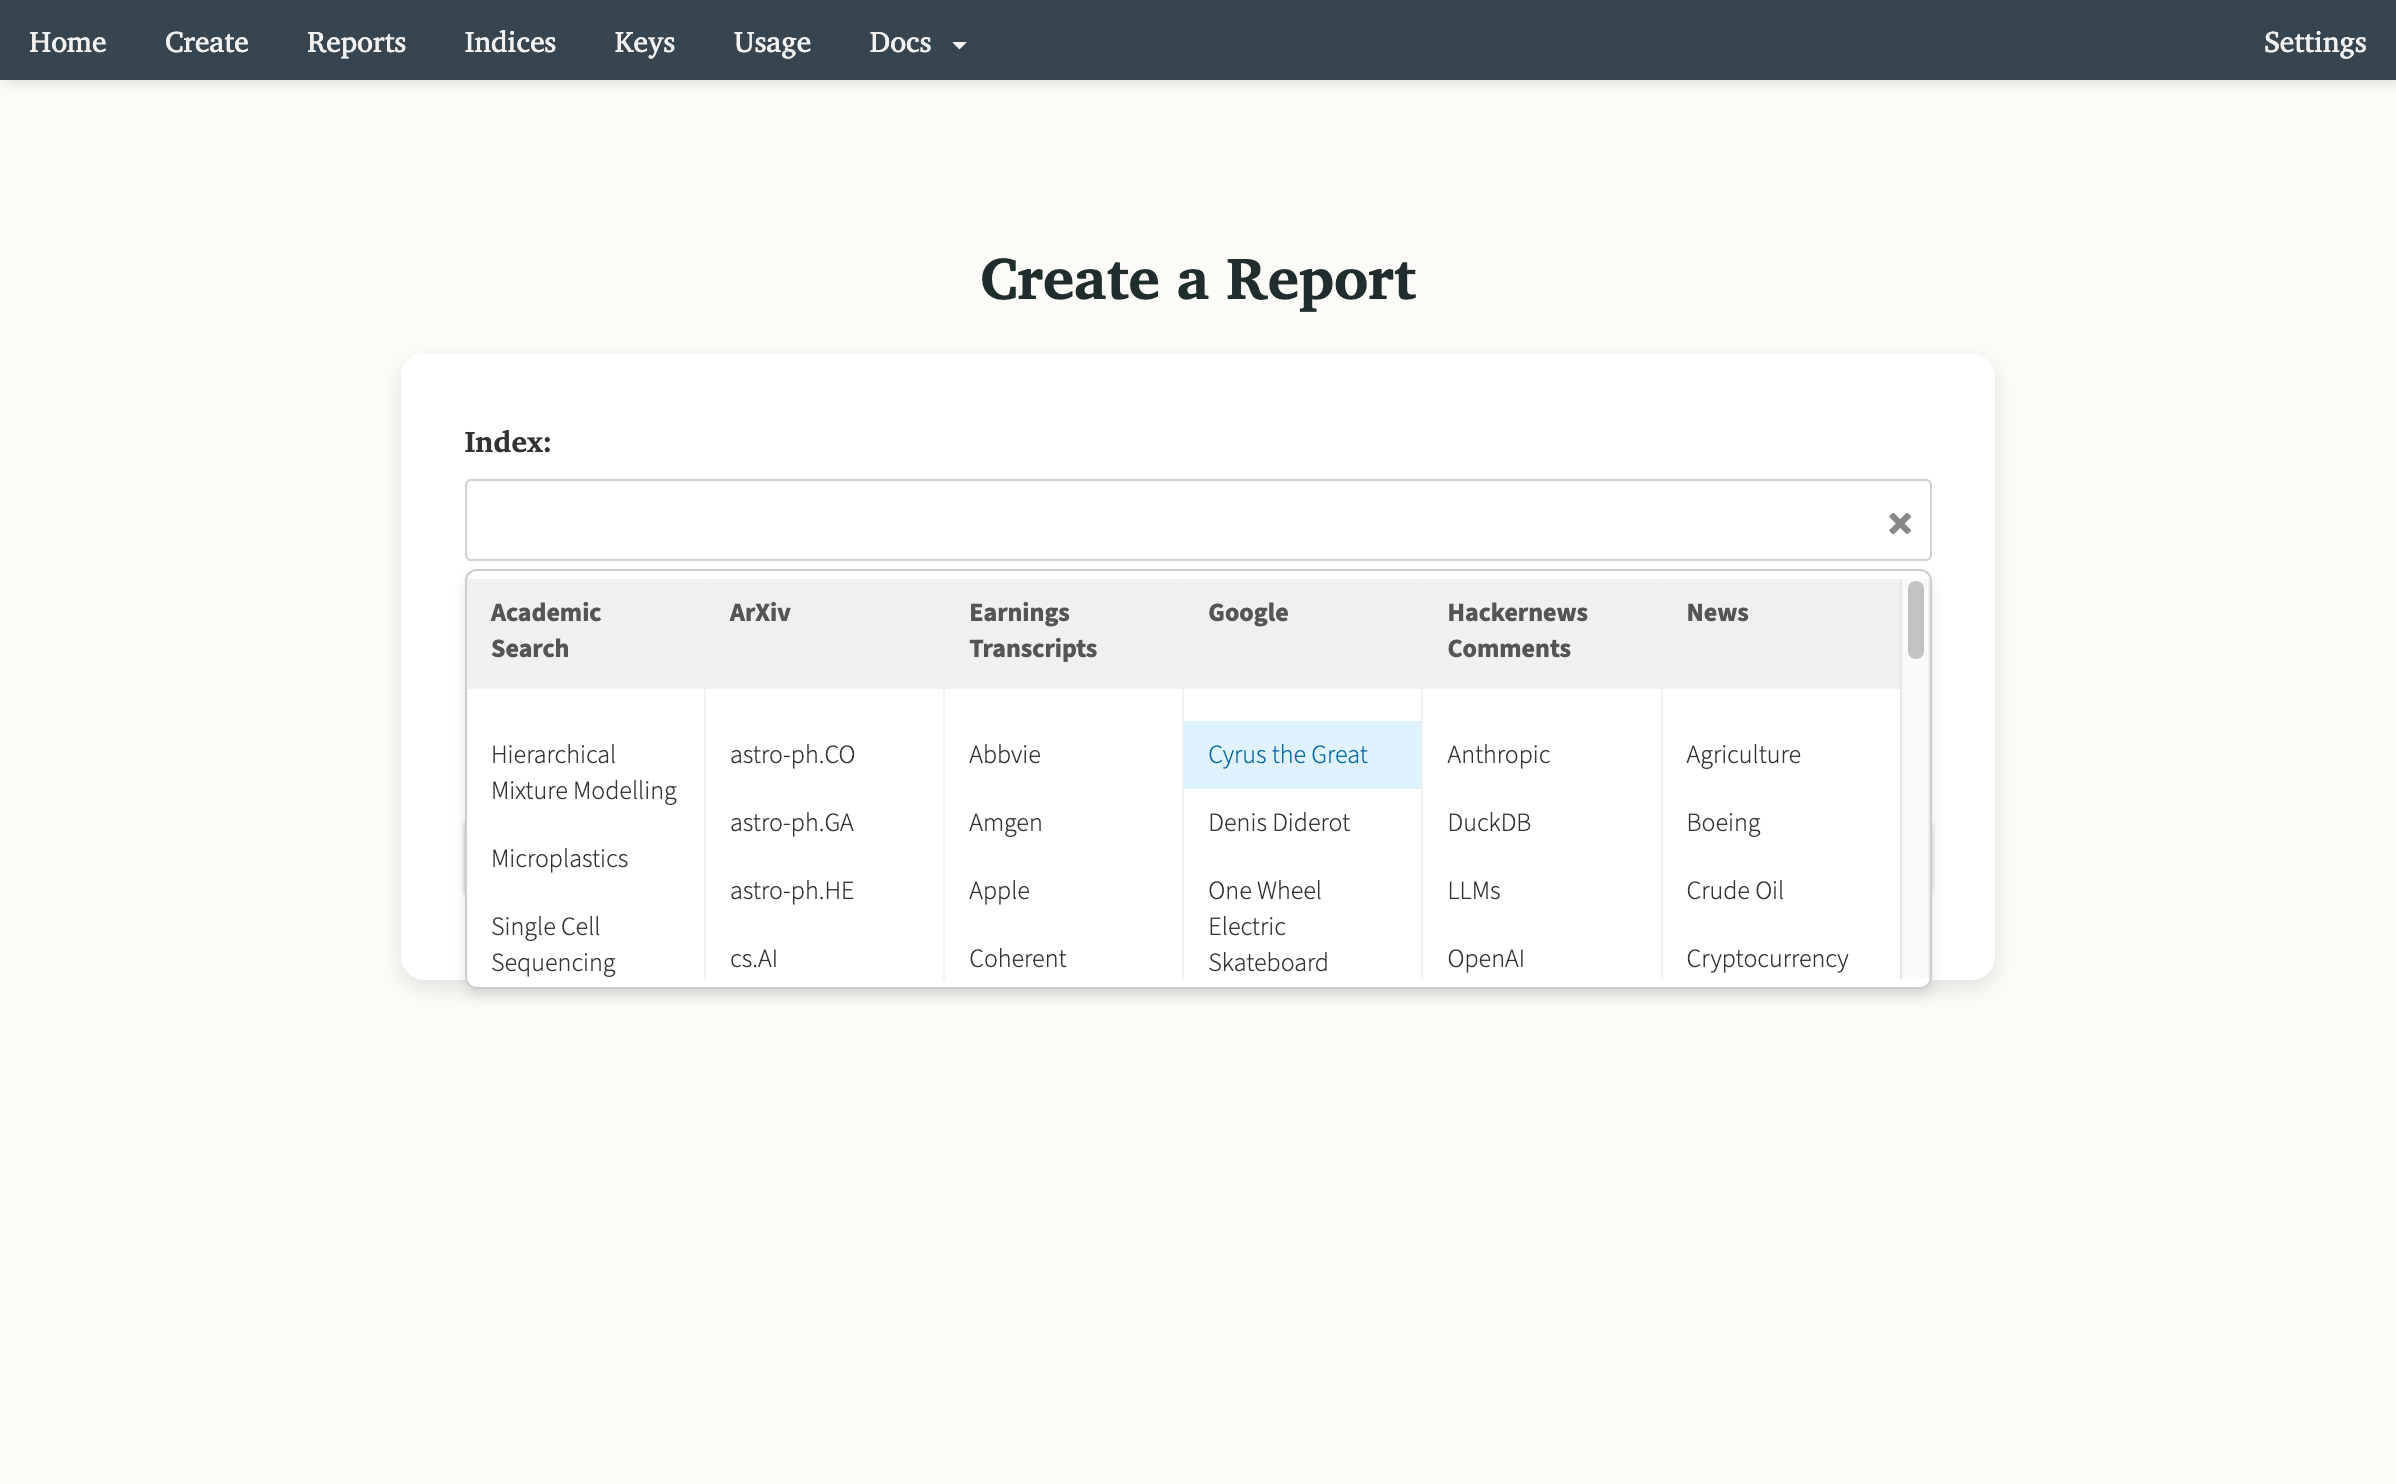Pick Cryptocurrency from the News column
Viewport: 2396px width, 1484px height.
1767,957
